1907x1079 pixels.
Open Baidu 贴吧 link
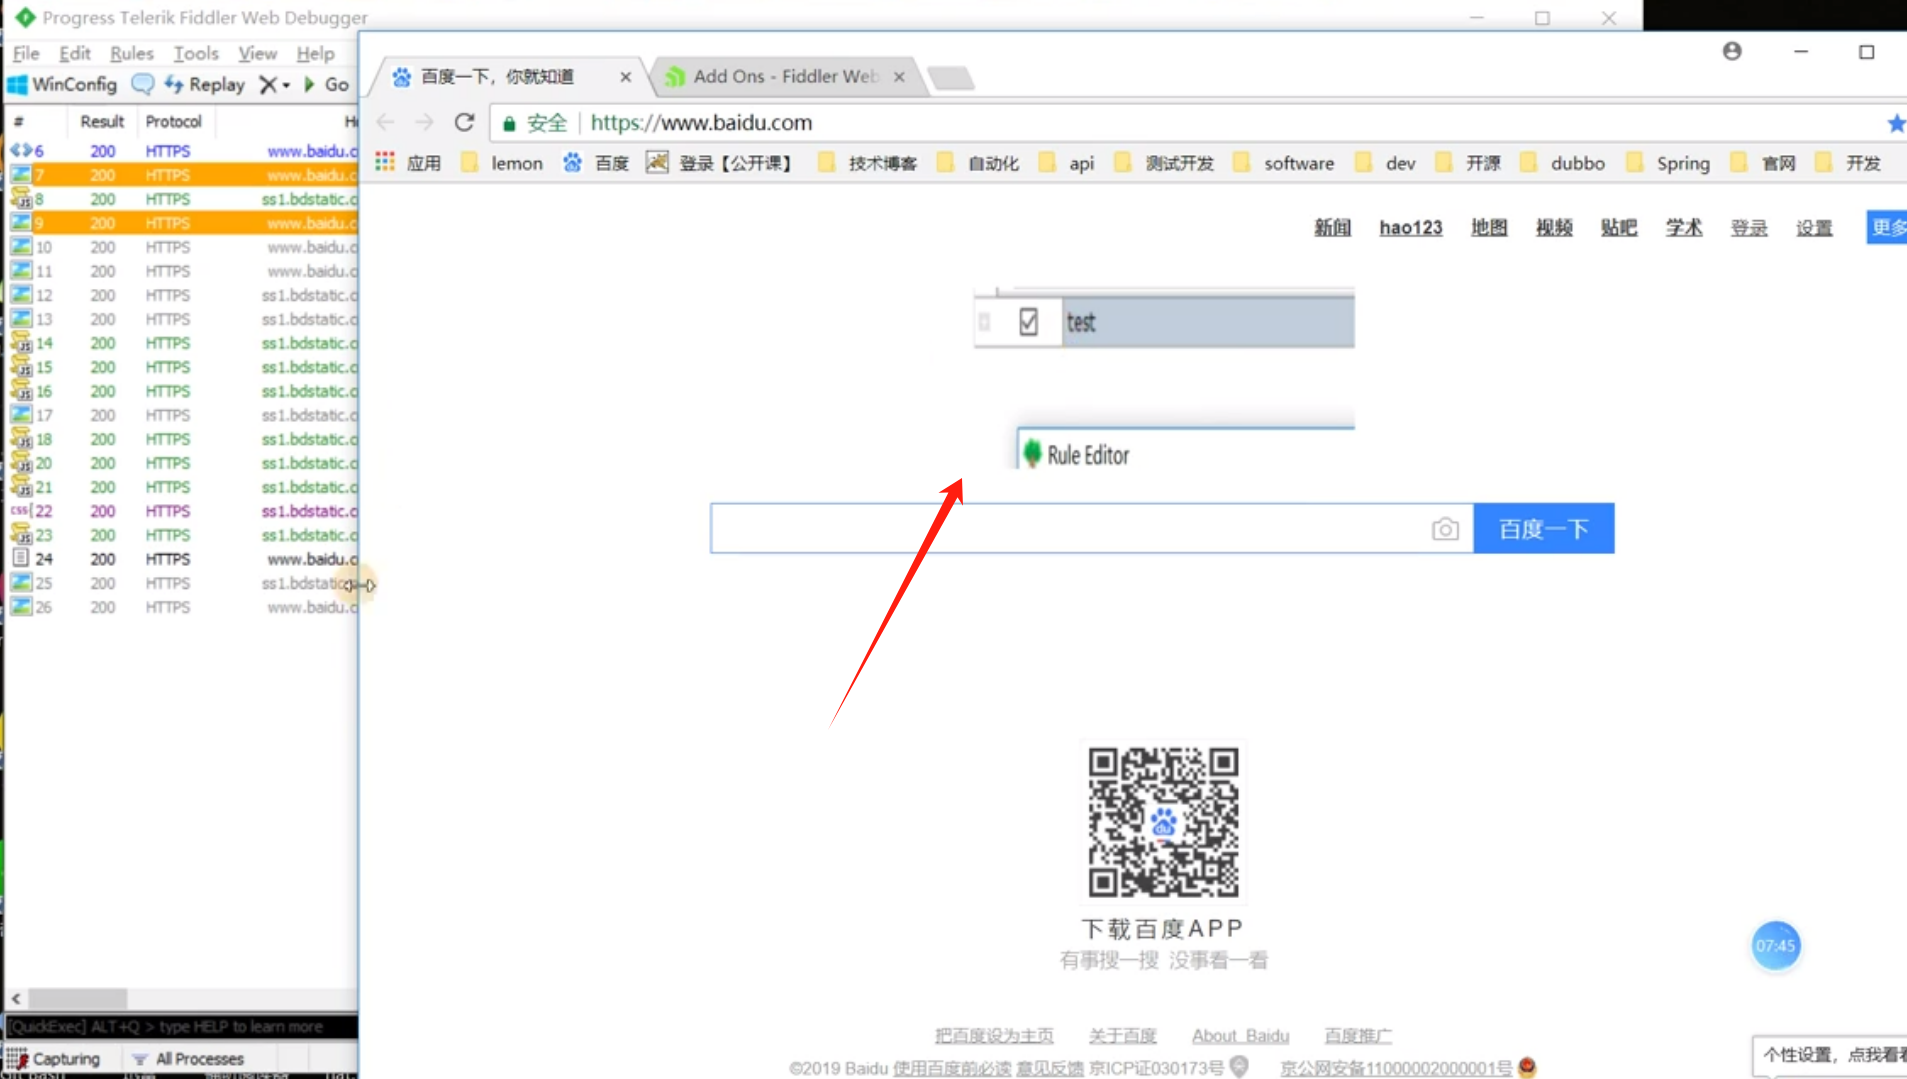pos(1619,228)
